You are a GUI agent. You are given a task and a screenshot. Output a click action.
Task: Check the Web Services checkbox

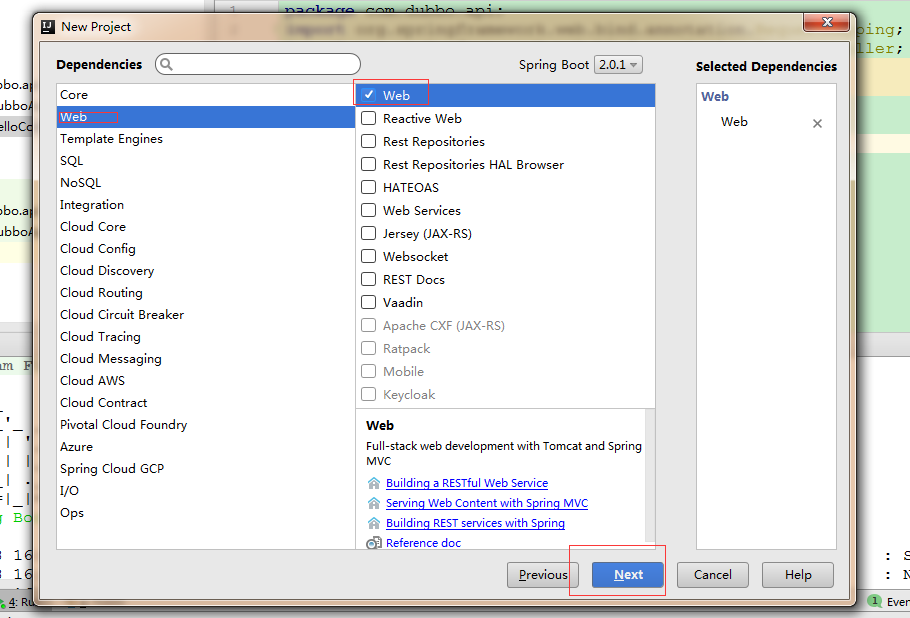click(x=369, y=210)
